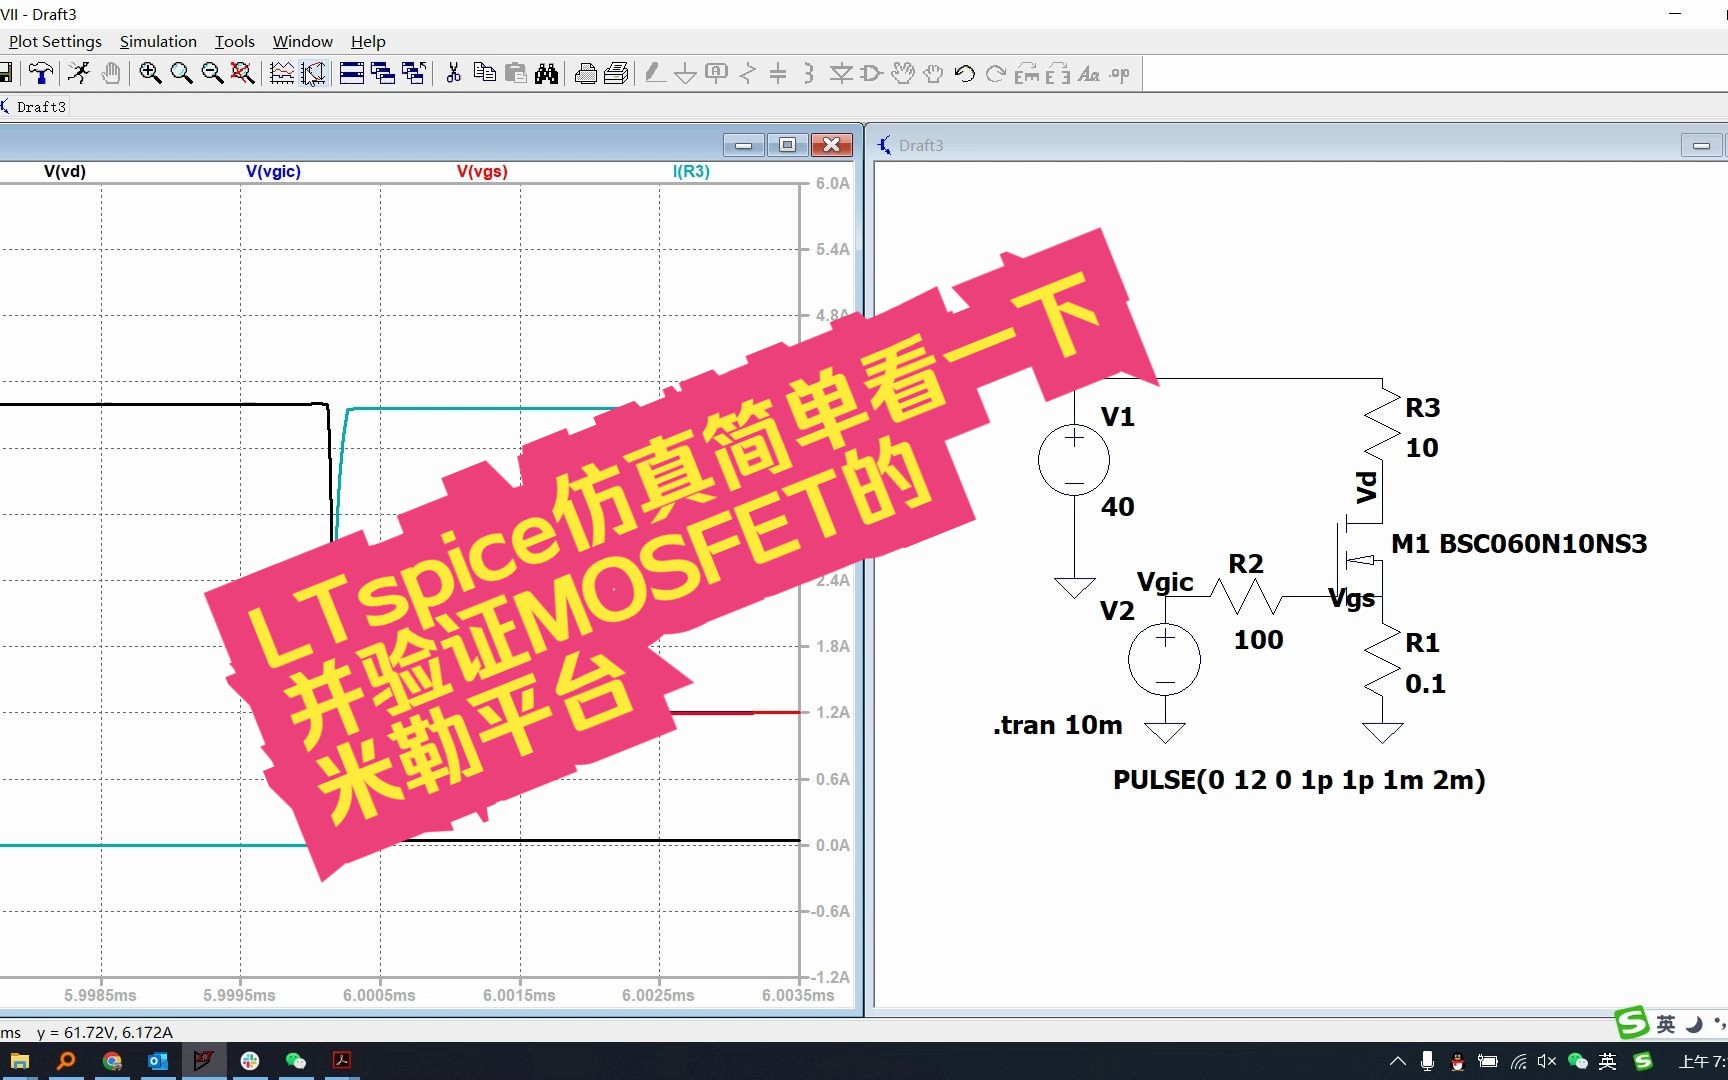Click the Paste icon
The image size is (1728, 1080).
click(x=515, y=73)
